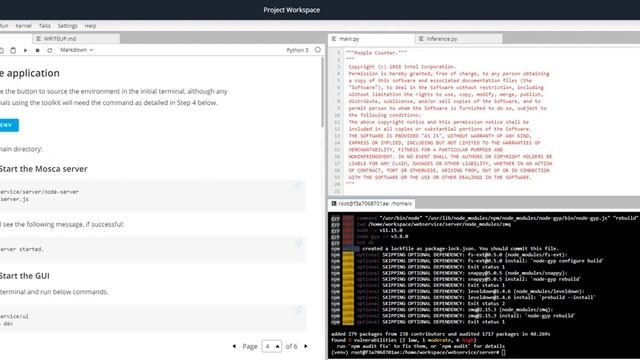Copy the 'server started' code block via copy icon

298,243
